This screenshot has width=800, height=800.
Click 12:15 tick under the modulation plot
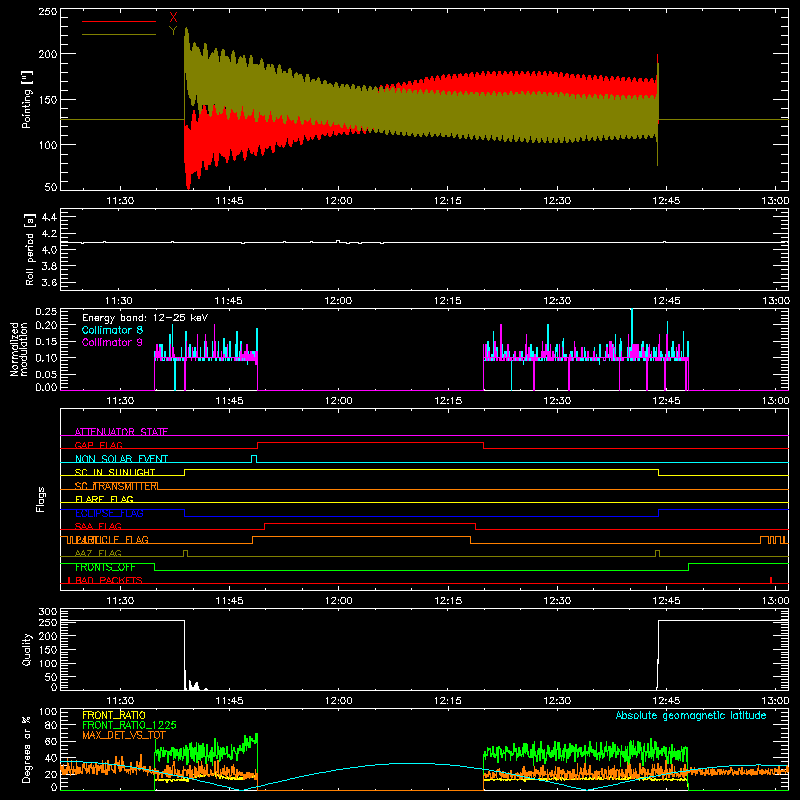[x=448, y=401]
